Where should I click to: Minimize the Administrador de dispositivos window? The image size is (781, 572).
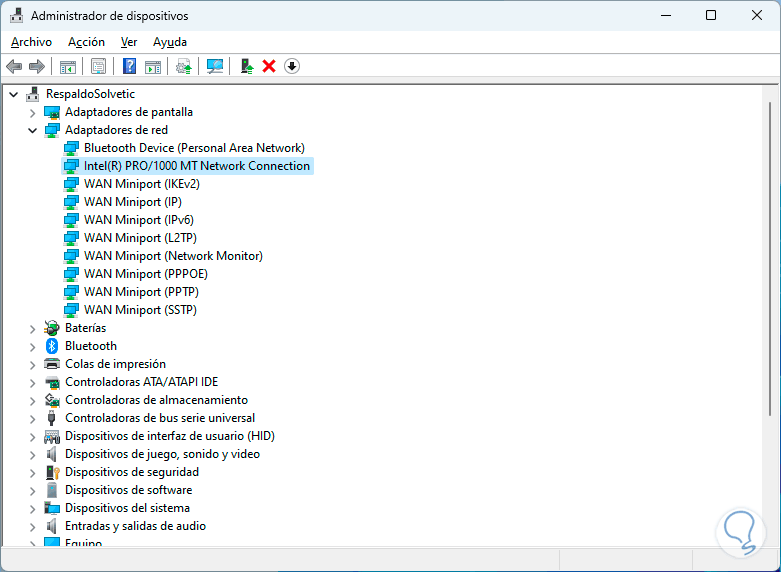(x=666, y=15)
